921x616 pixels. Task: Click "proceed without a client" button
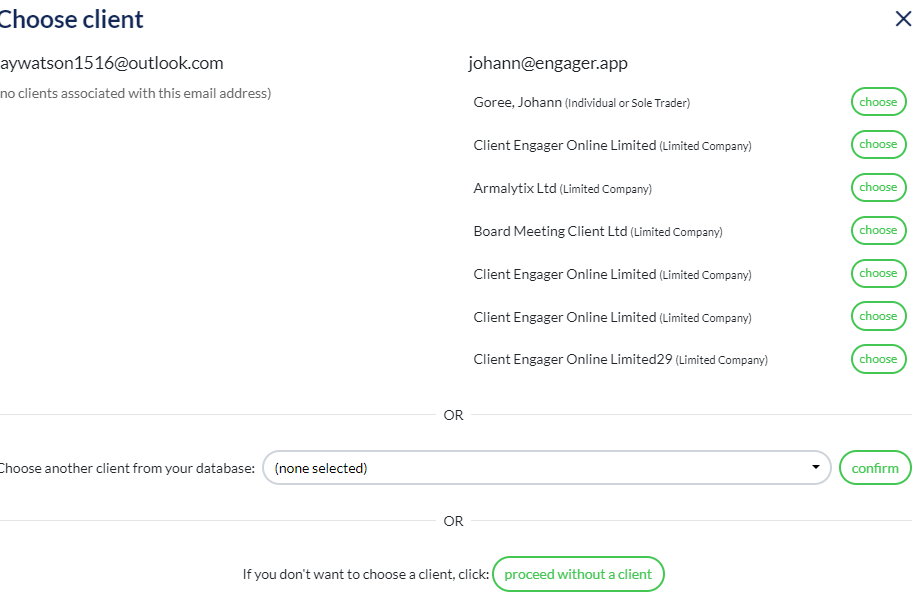point(578,574)
